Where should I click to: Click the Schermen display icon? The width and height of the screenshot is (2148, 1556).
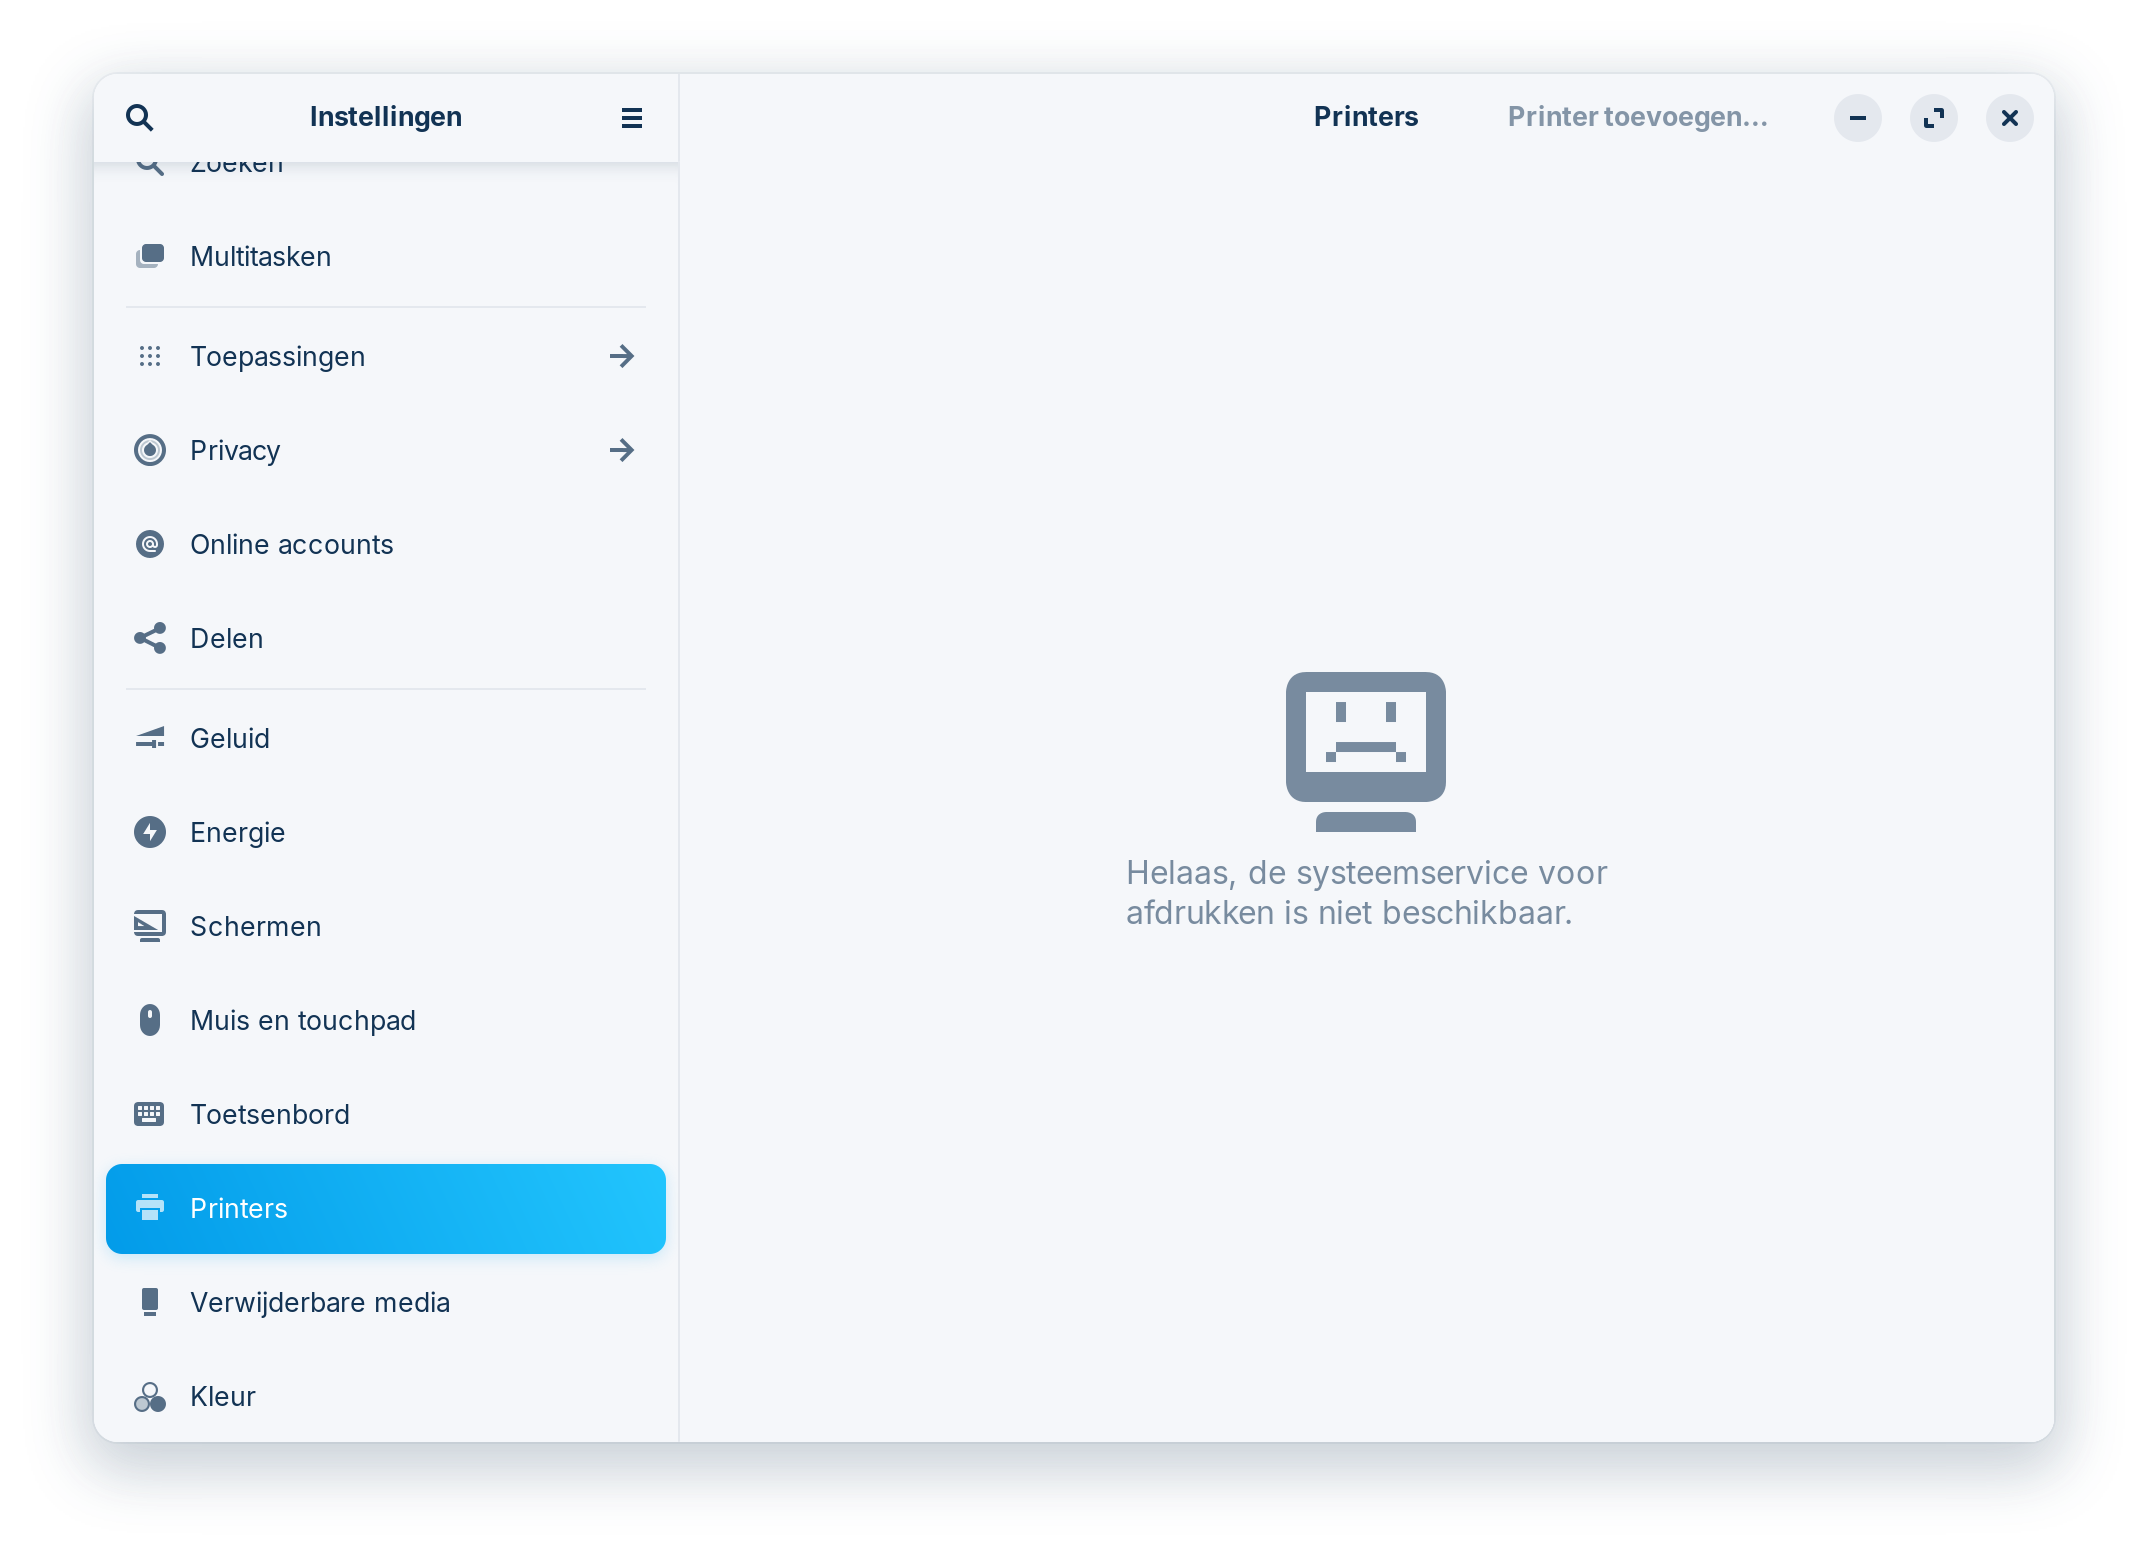point(150,926)
